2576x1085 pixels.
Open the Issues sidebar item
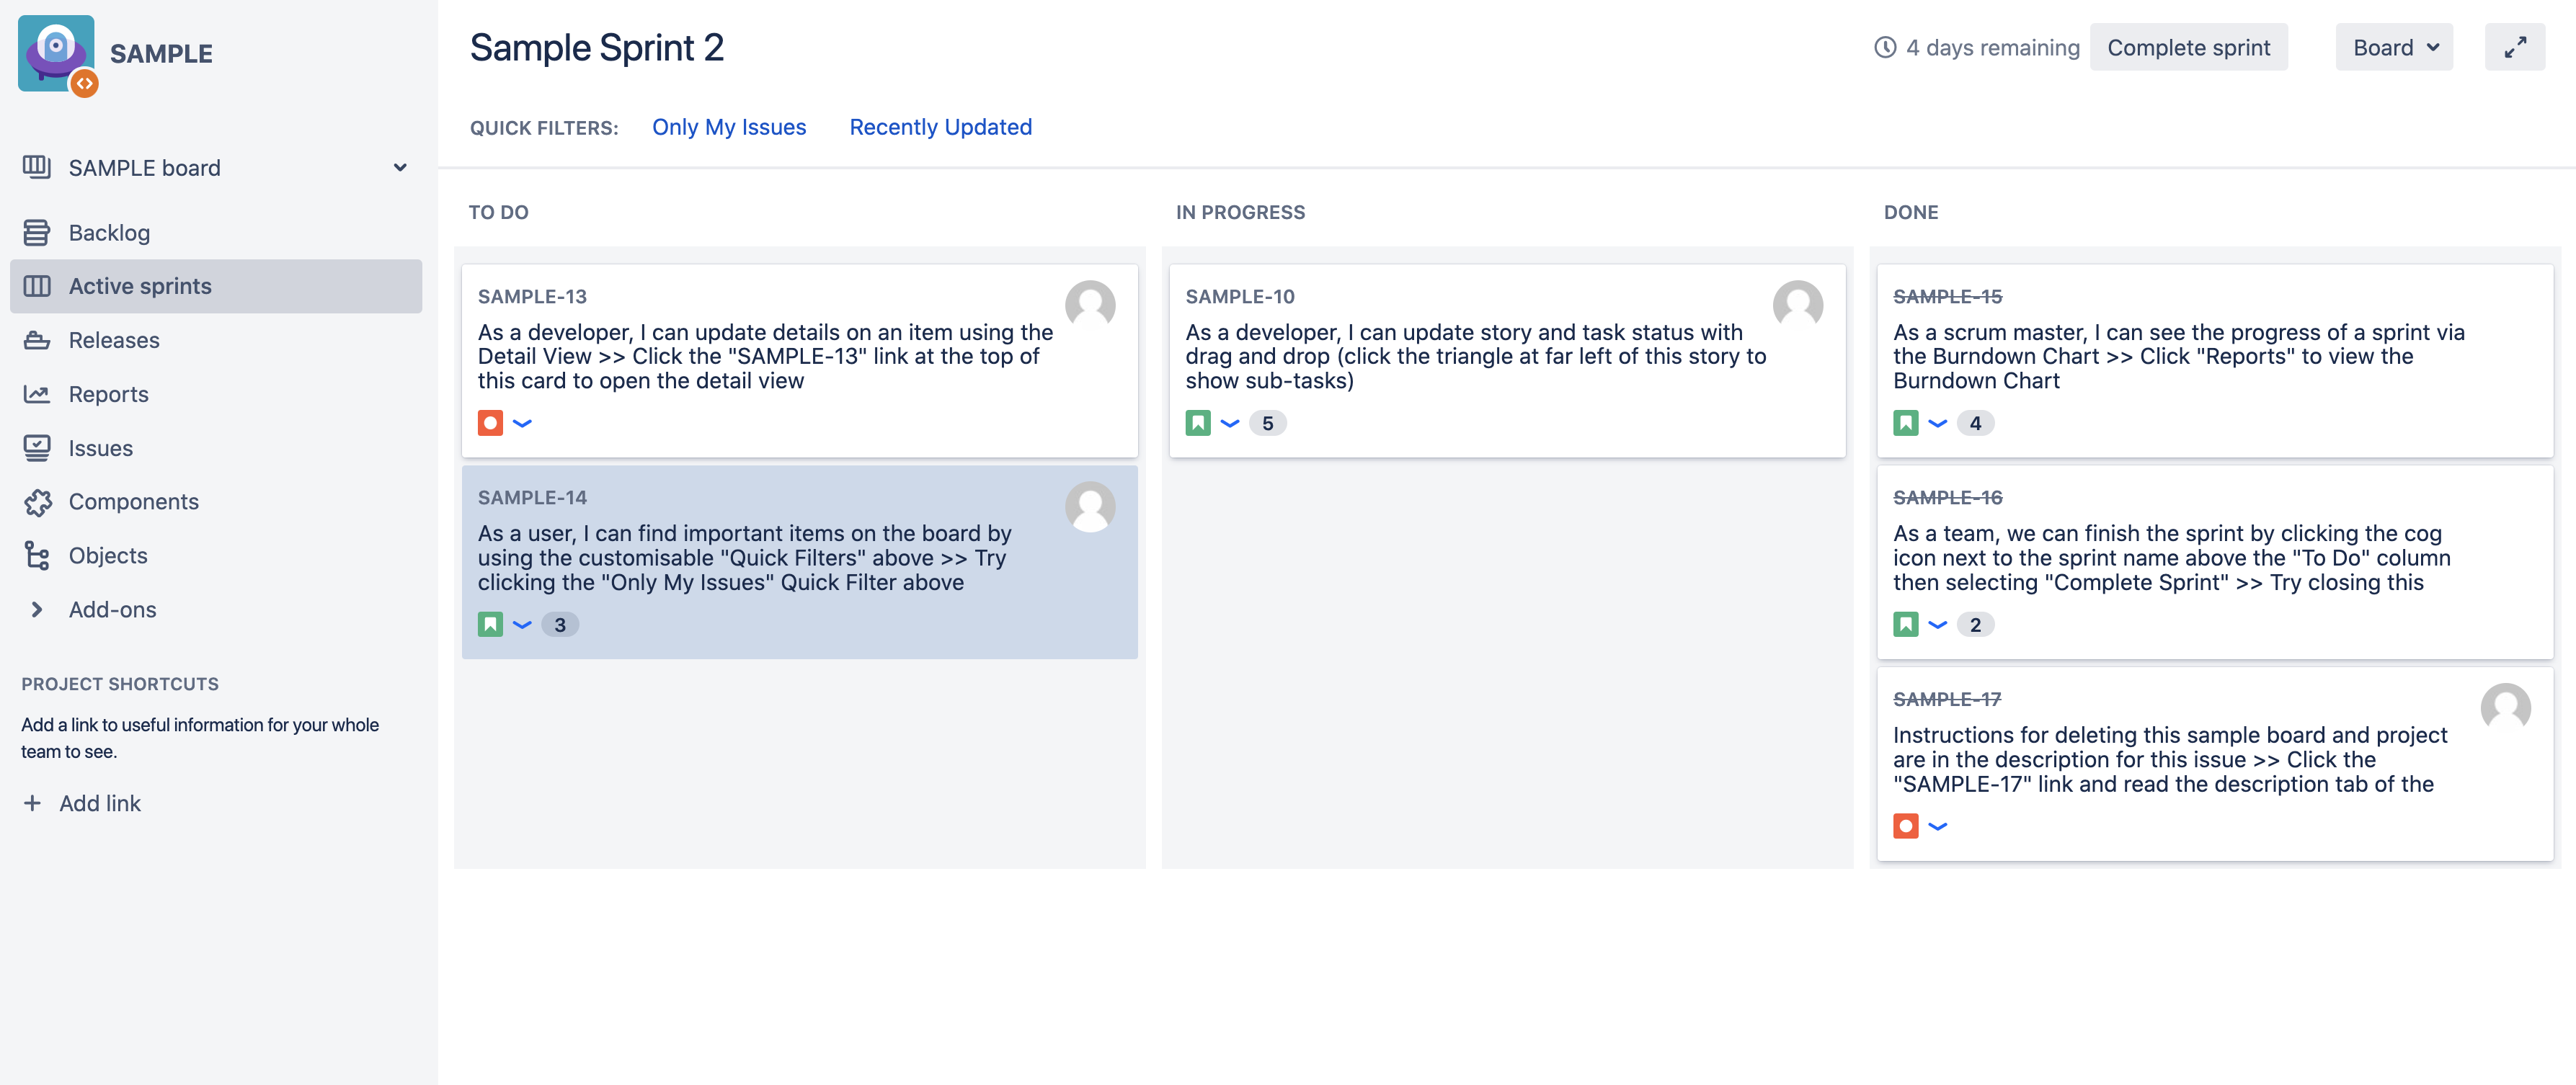(x=100, y=449)
